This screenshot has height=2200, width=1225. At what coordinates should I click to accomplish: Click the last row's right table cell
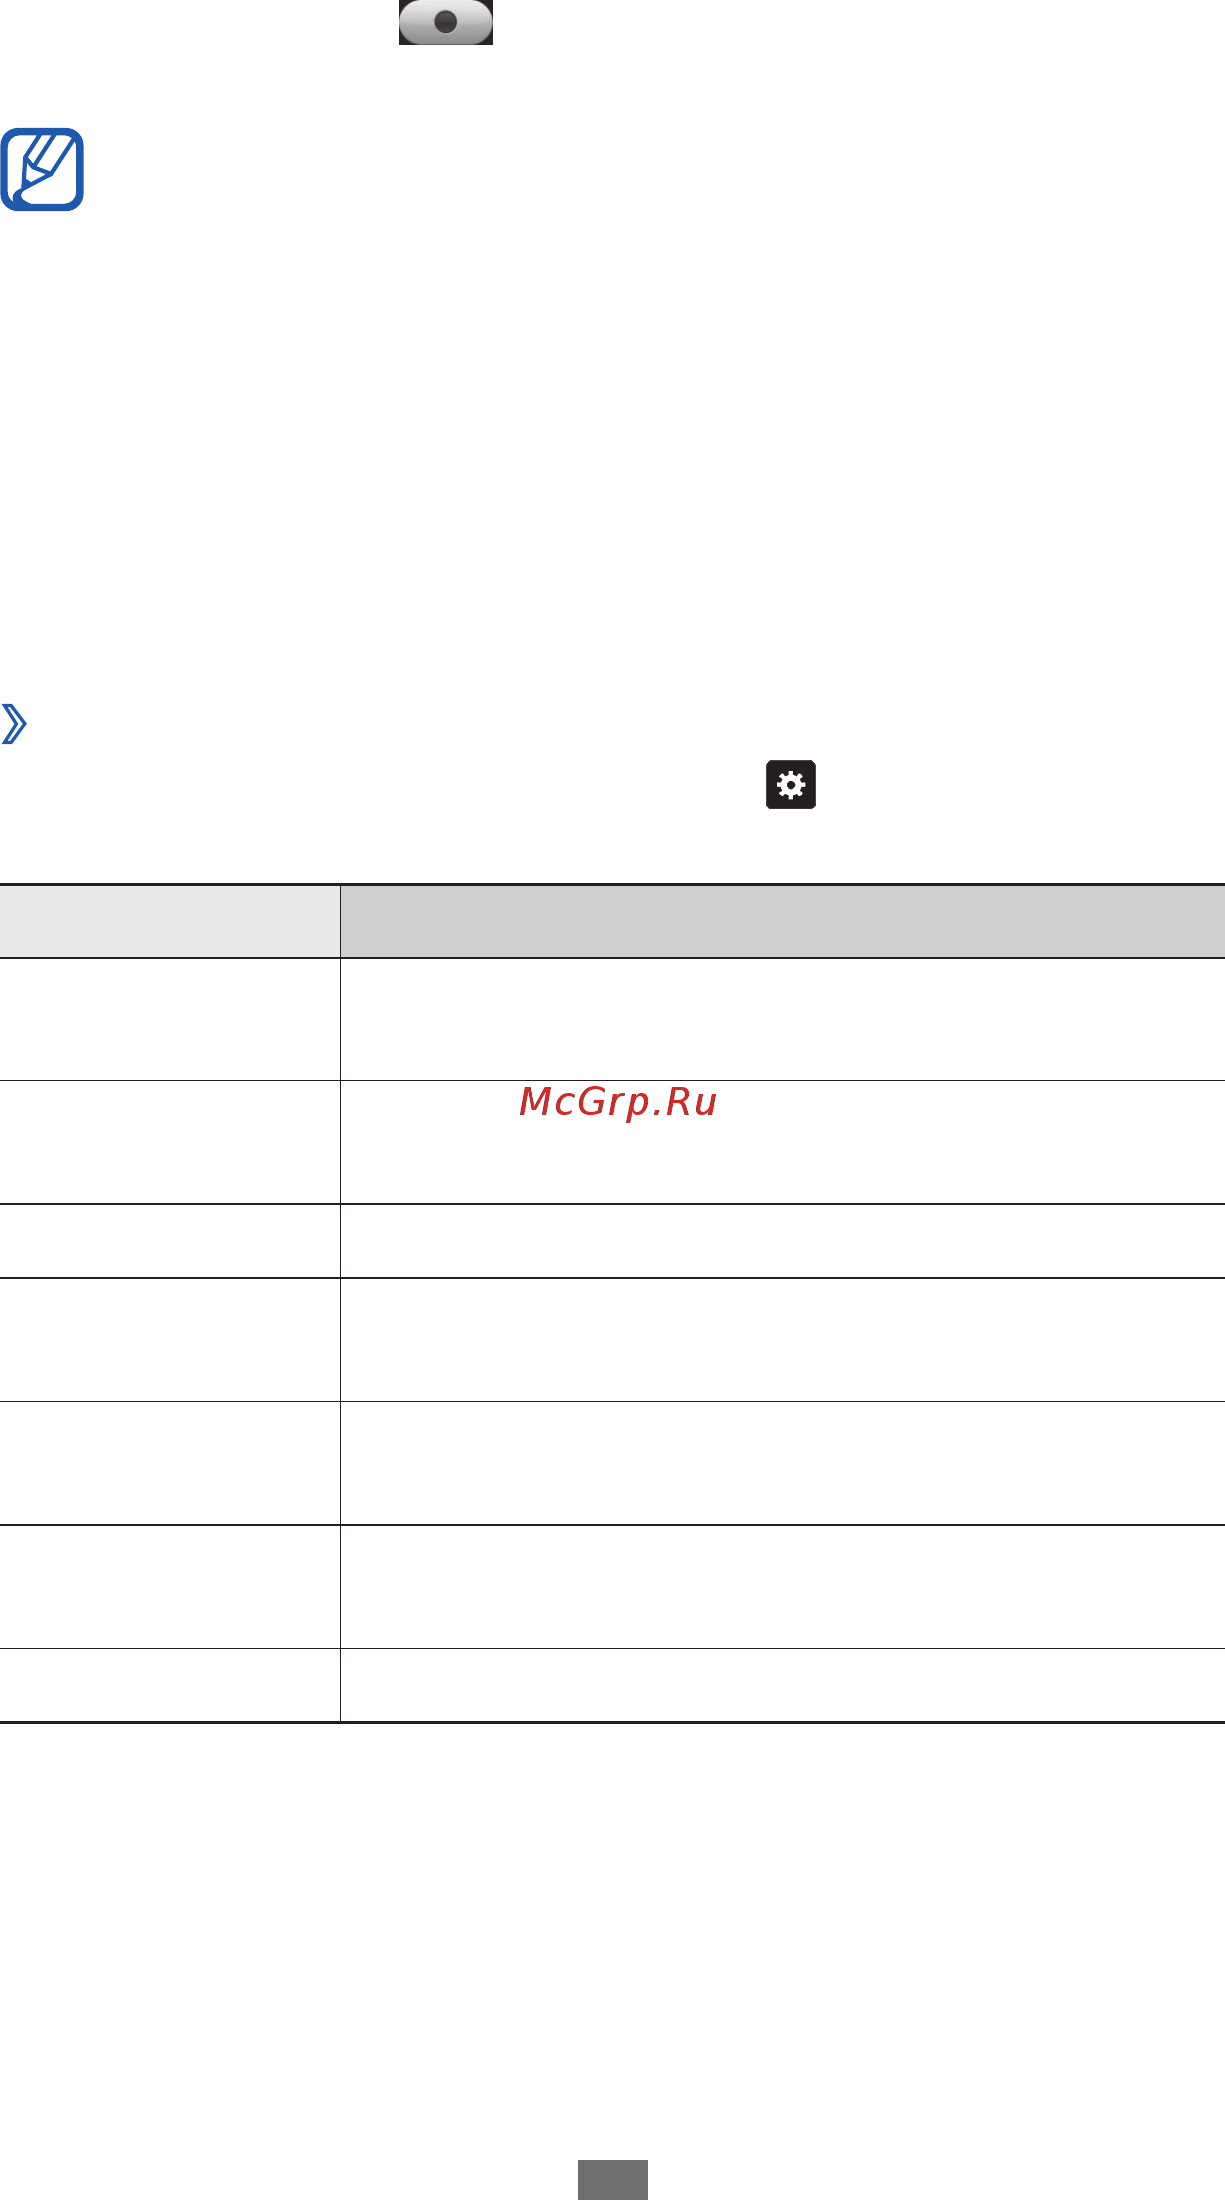pyautogui.click(x=783, y=1685)
